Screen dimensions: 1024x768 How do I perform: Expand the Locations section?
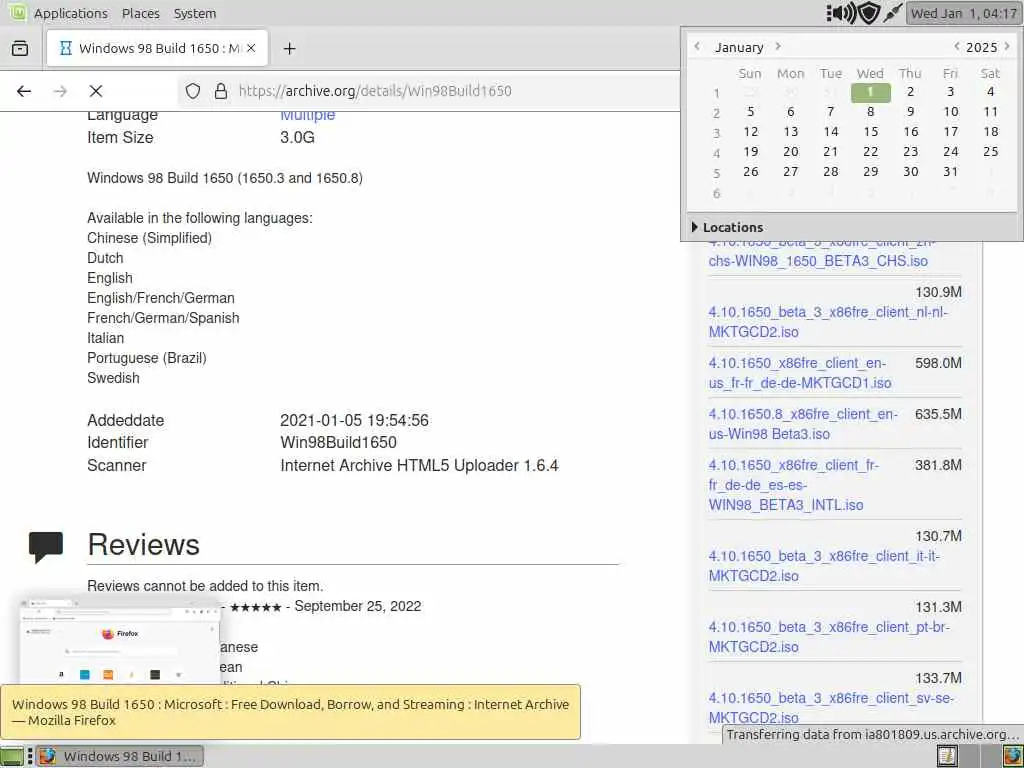pyautogui.click(x=727, y=227)
